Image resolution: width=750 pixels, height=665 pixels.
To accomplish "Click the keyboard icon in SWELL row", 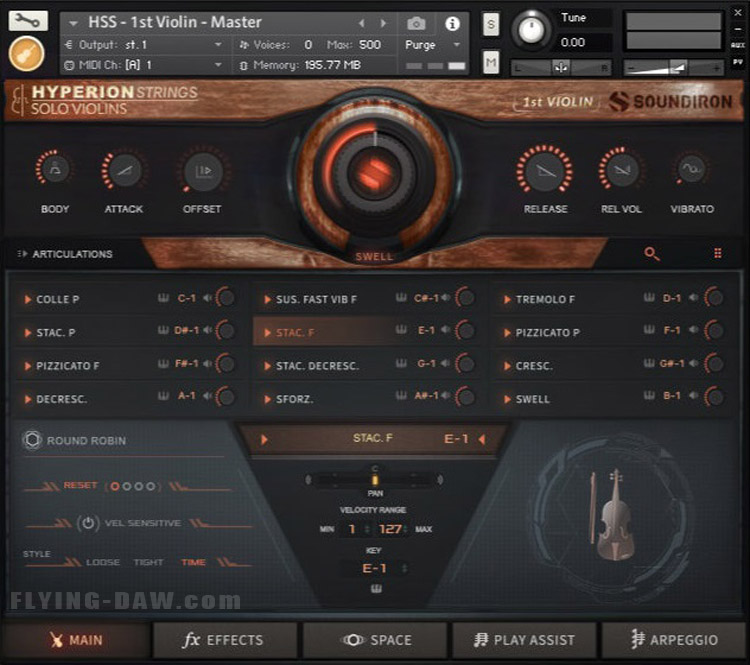I will pyautogui.click(x=649, y=396).
